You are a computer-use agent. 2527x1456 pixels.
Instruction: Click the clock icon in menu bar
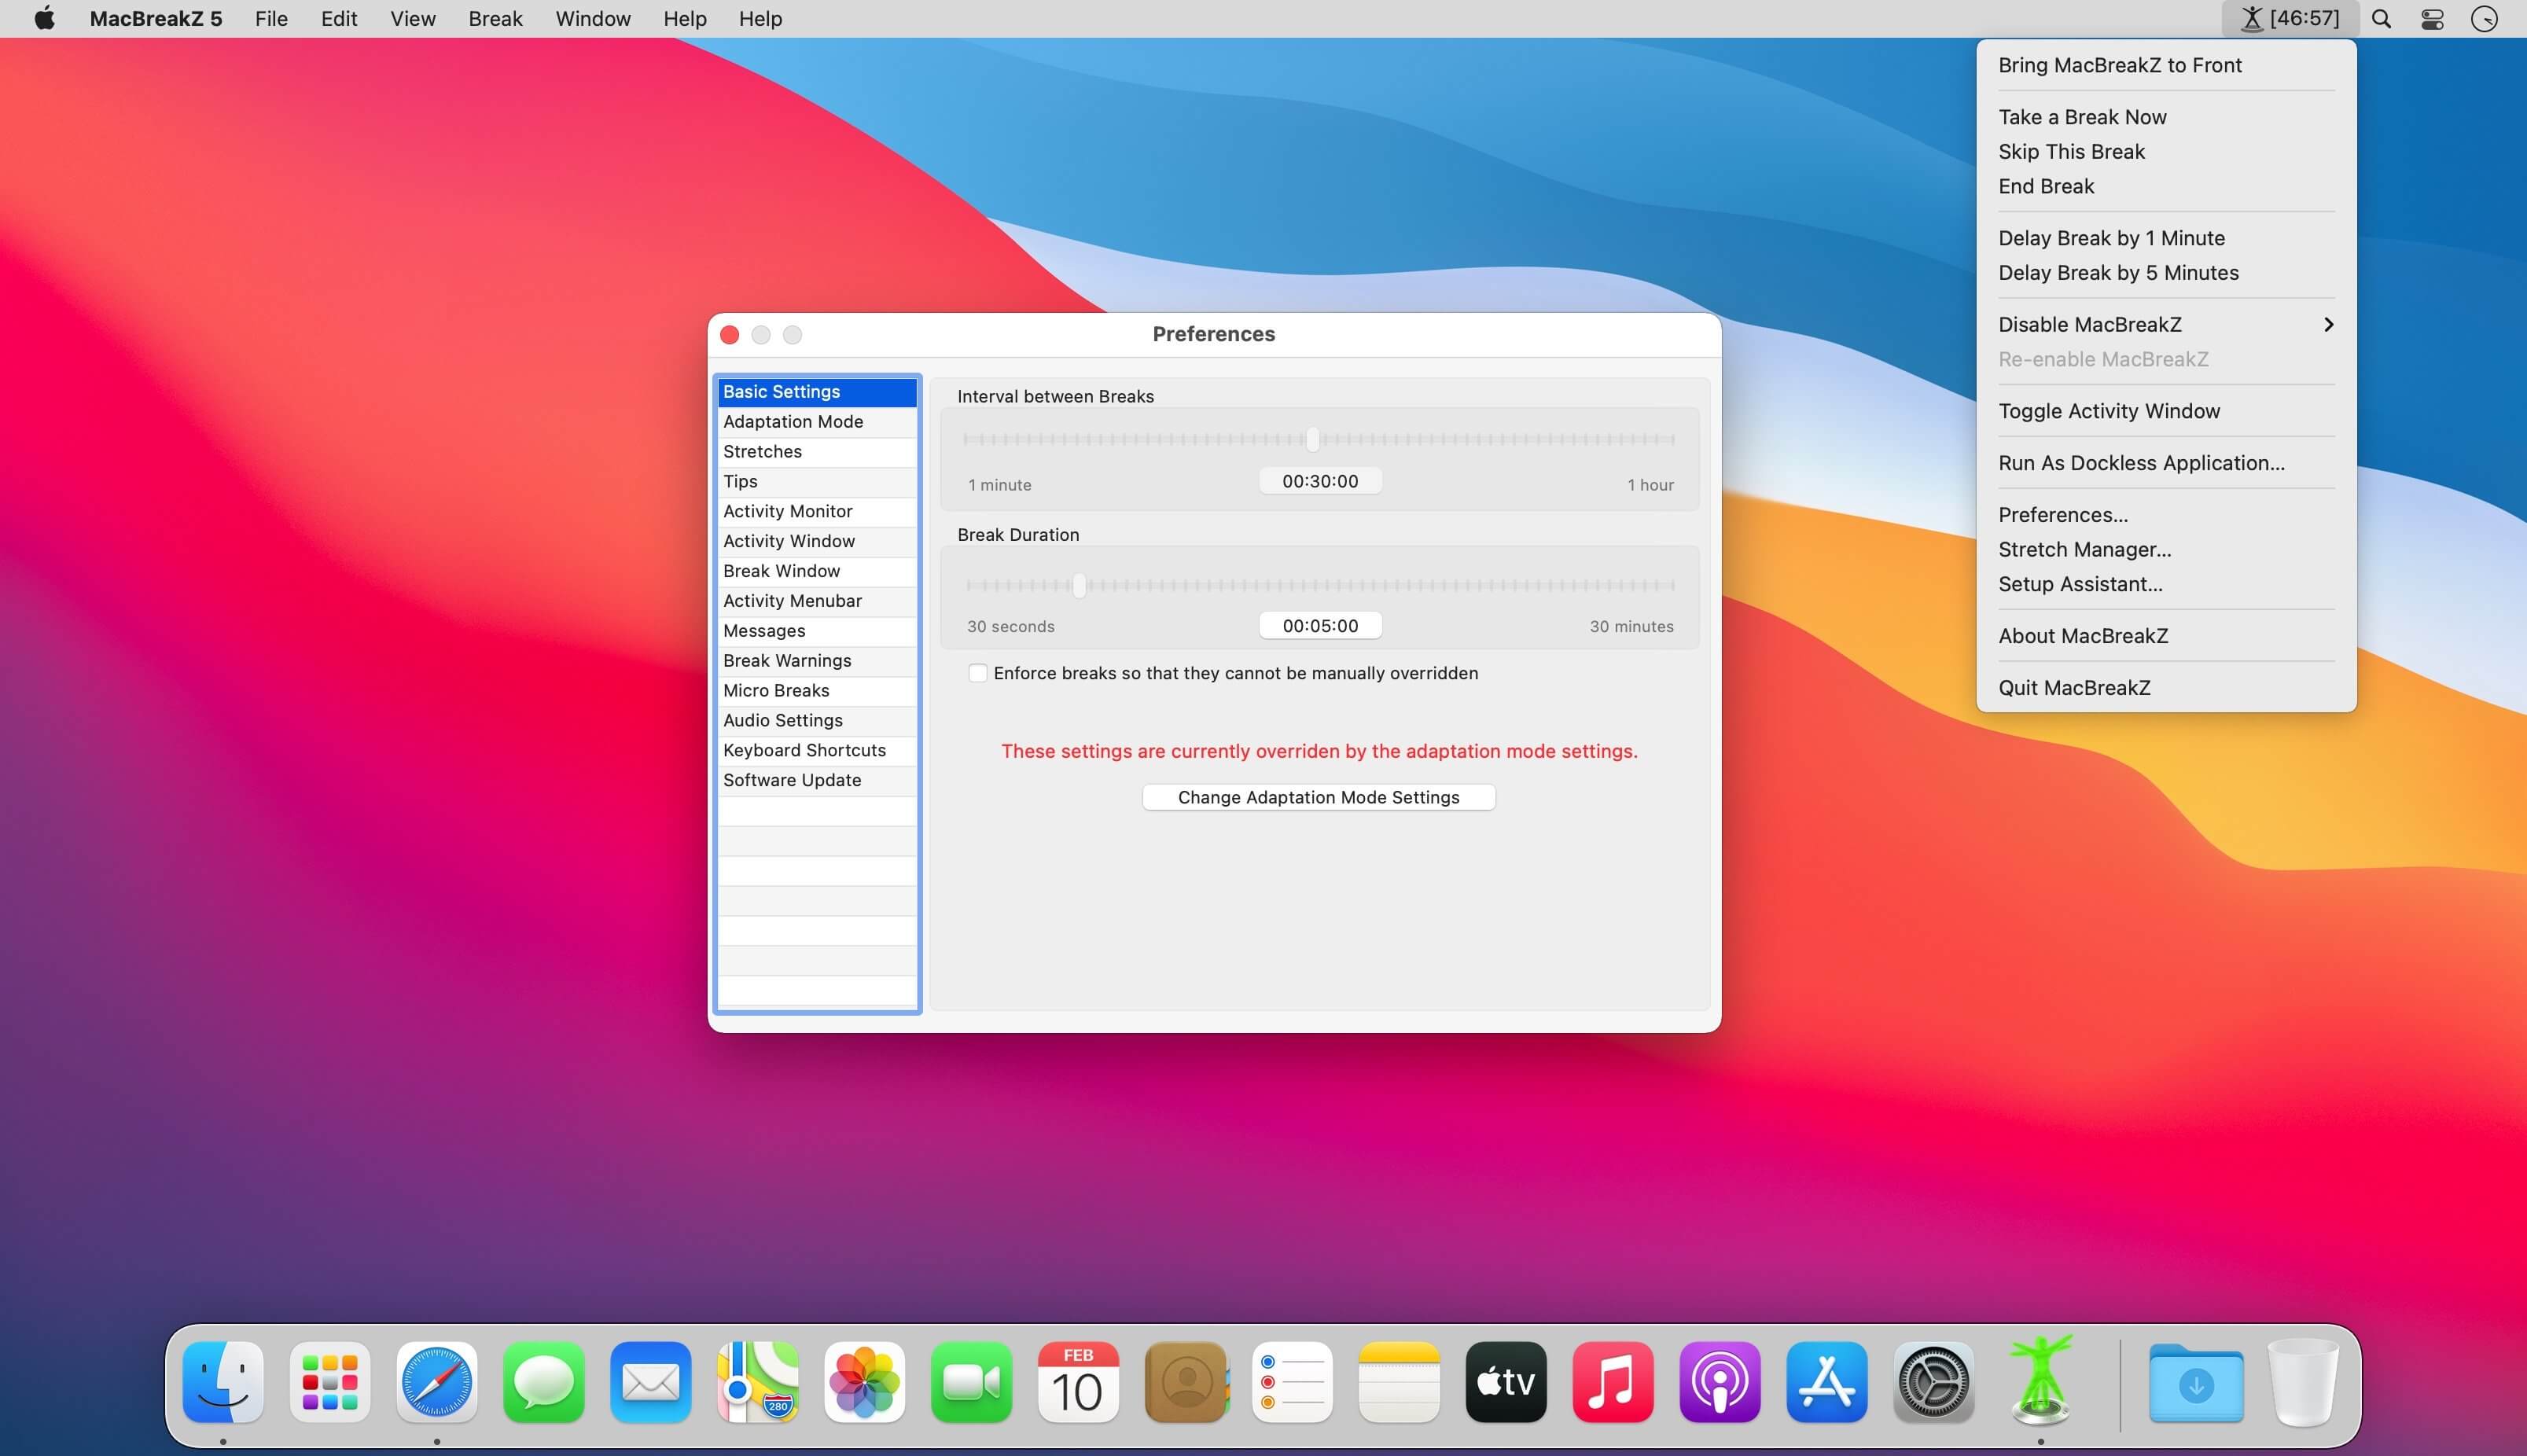point(2485,19)
